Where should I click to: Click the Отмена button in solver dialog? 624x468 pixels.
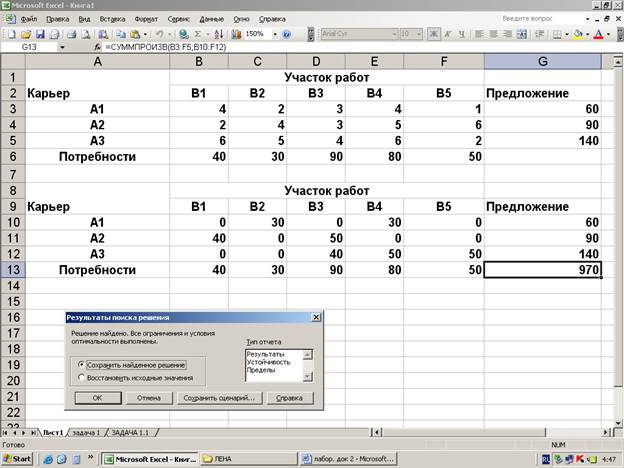click(x=149, y=398)
